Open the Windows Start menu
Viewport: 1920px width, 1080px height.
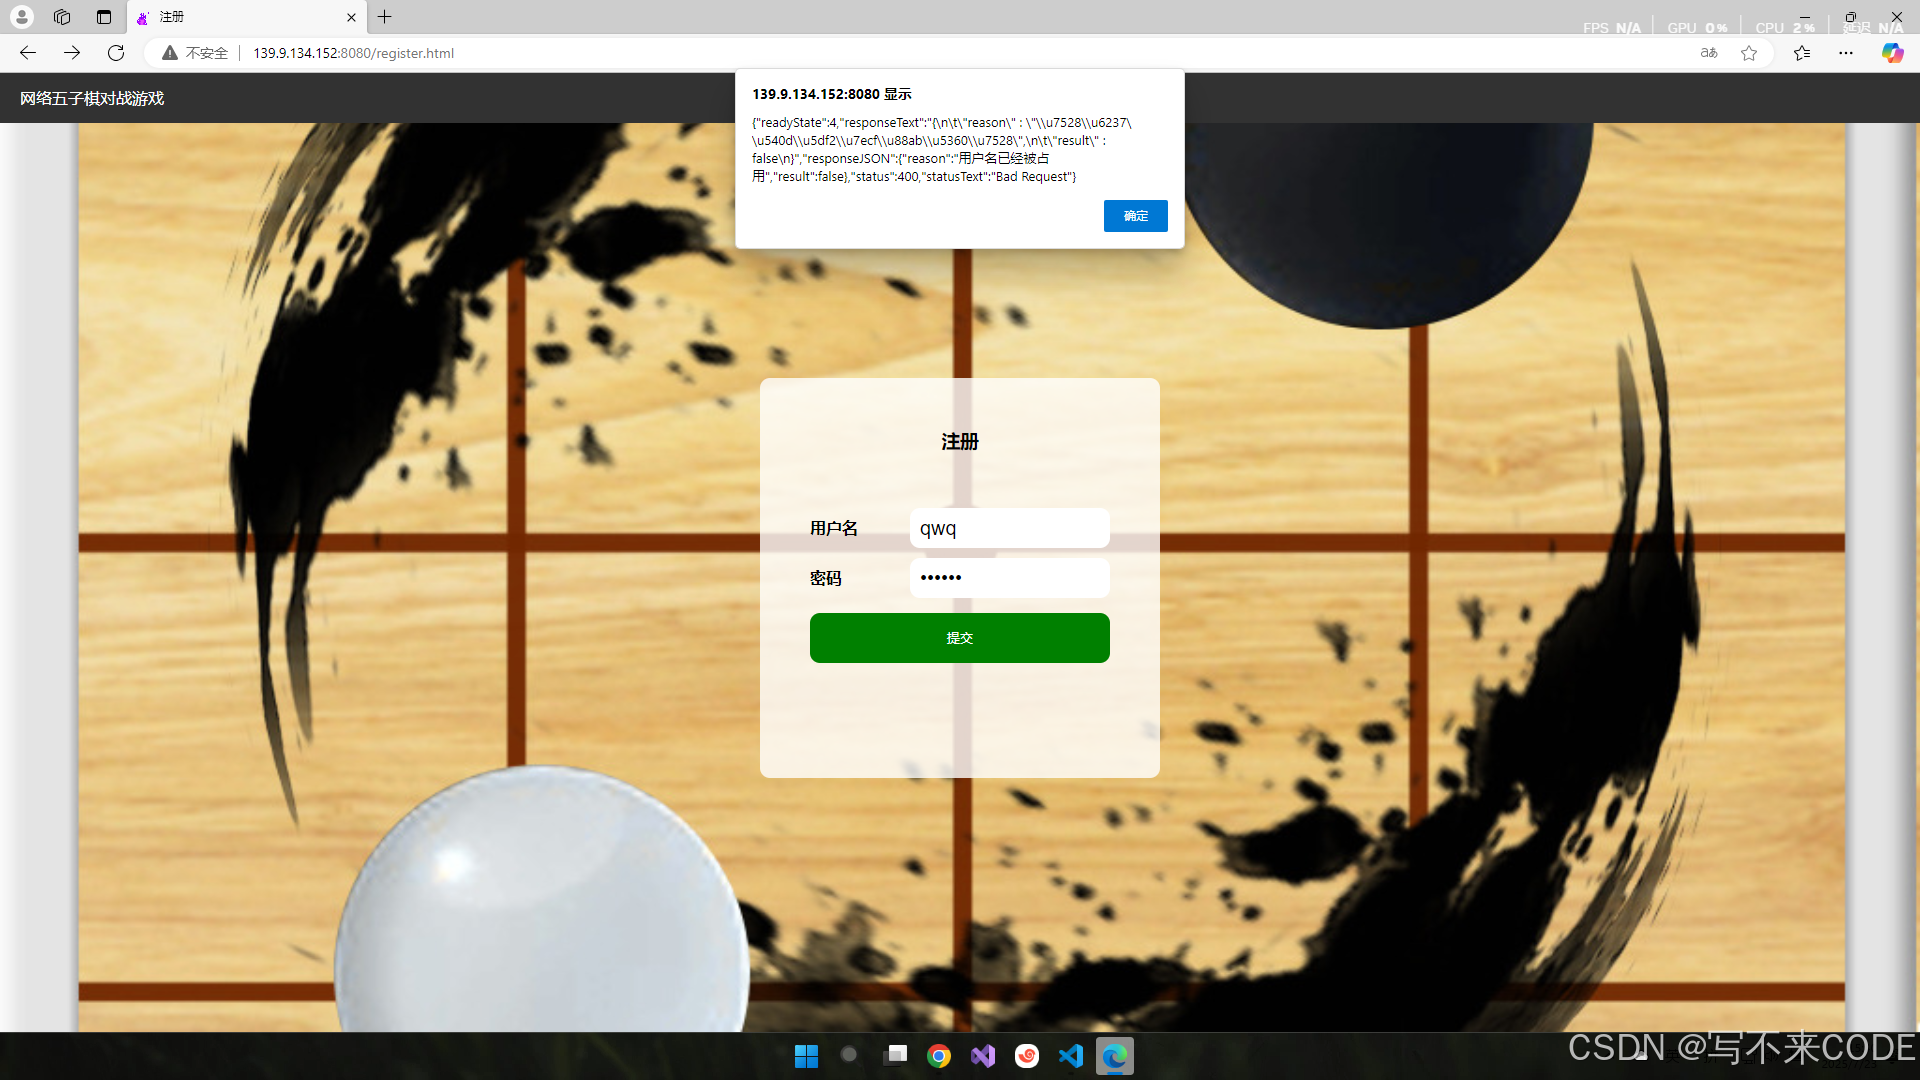806,1056
